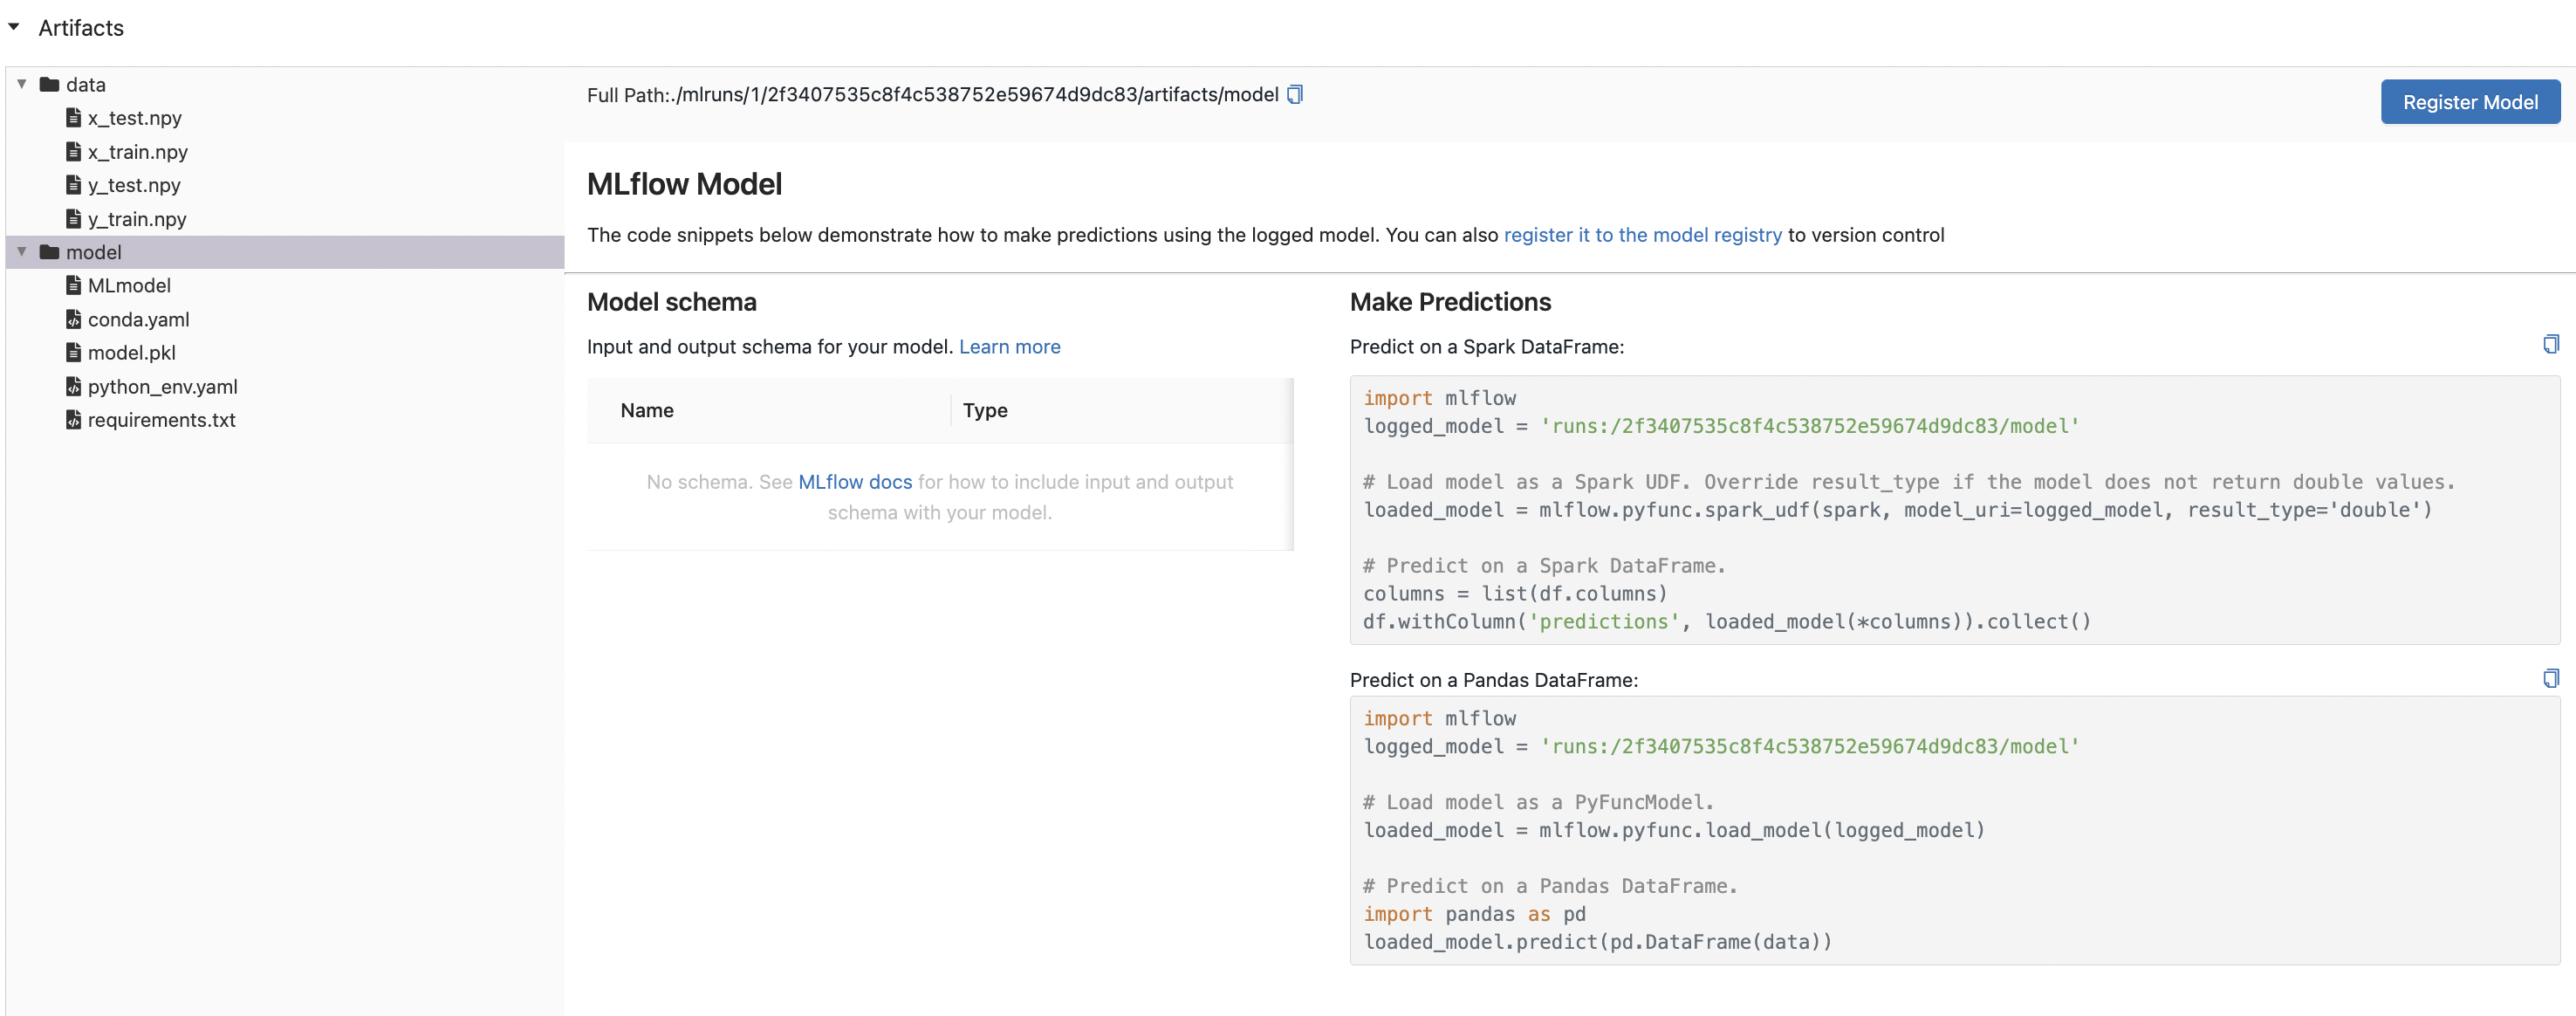Open the model registry link

(x=1641, y=235)
